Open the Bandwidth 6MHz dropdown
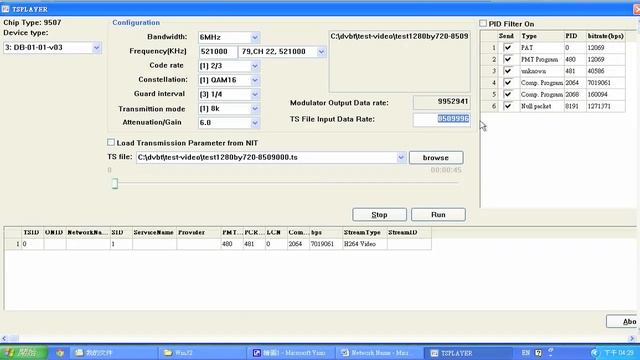 pyautogui.click(x=255, y=38)
